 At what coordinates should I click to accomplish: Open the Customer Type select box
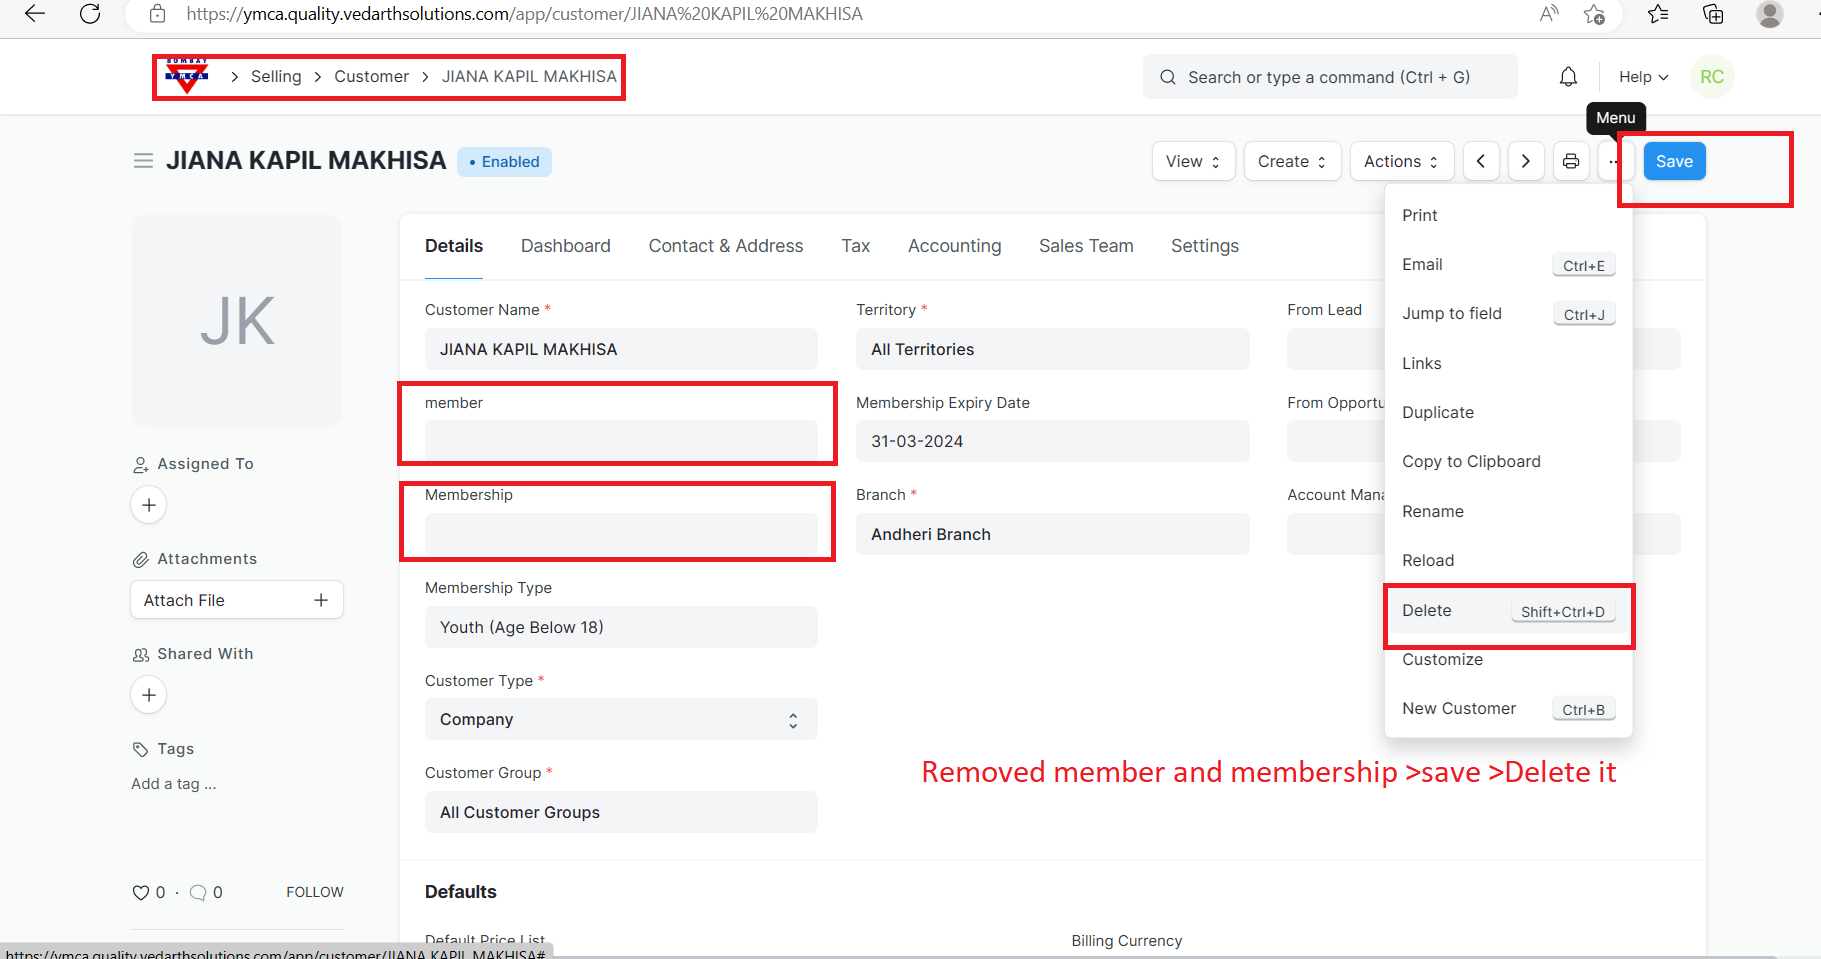[620, 719]
